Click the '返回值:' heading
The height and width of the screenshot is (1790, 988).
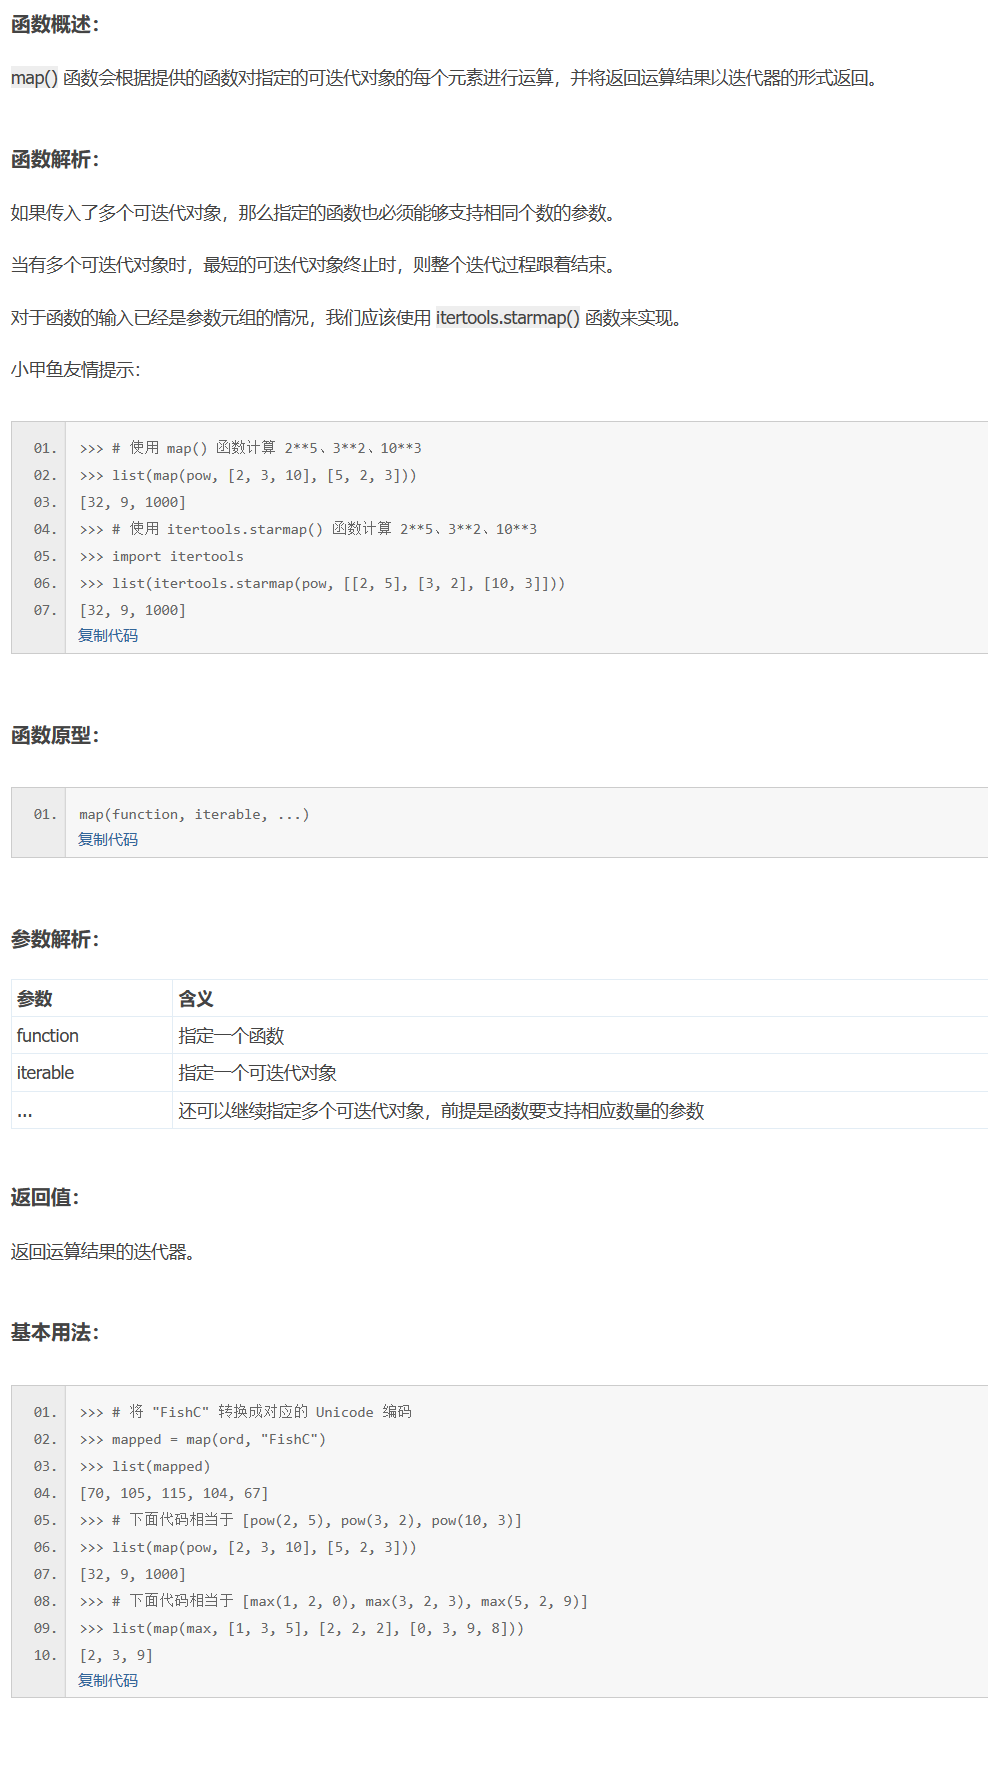tap(45, 1198)
